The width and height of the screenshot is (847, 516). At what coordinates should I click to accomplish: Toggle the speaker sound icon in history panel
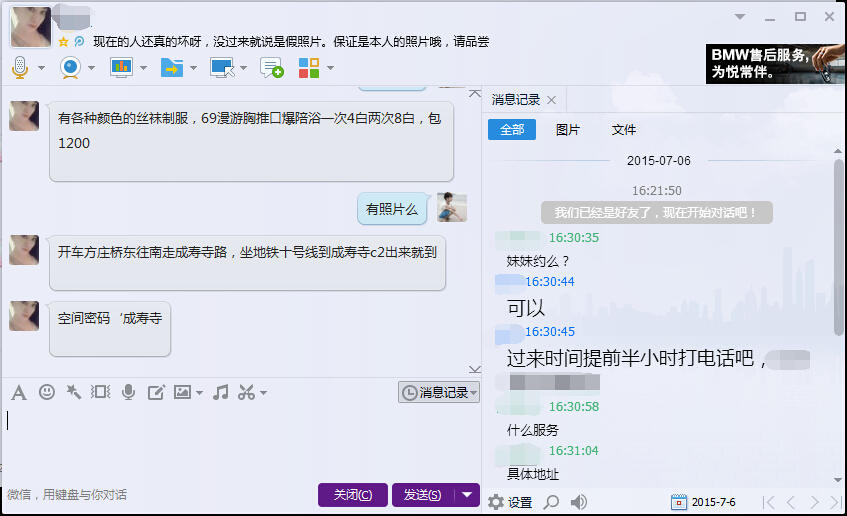(579, 502)
